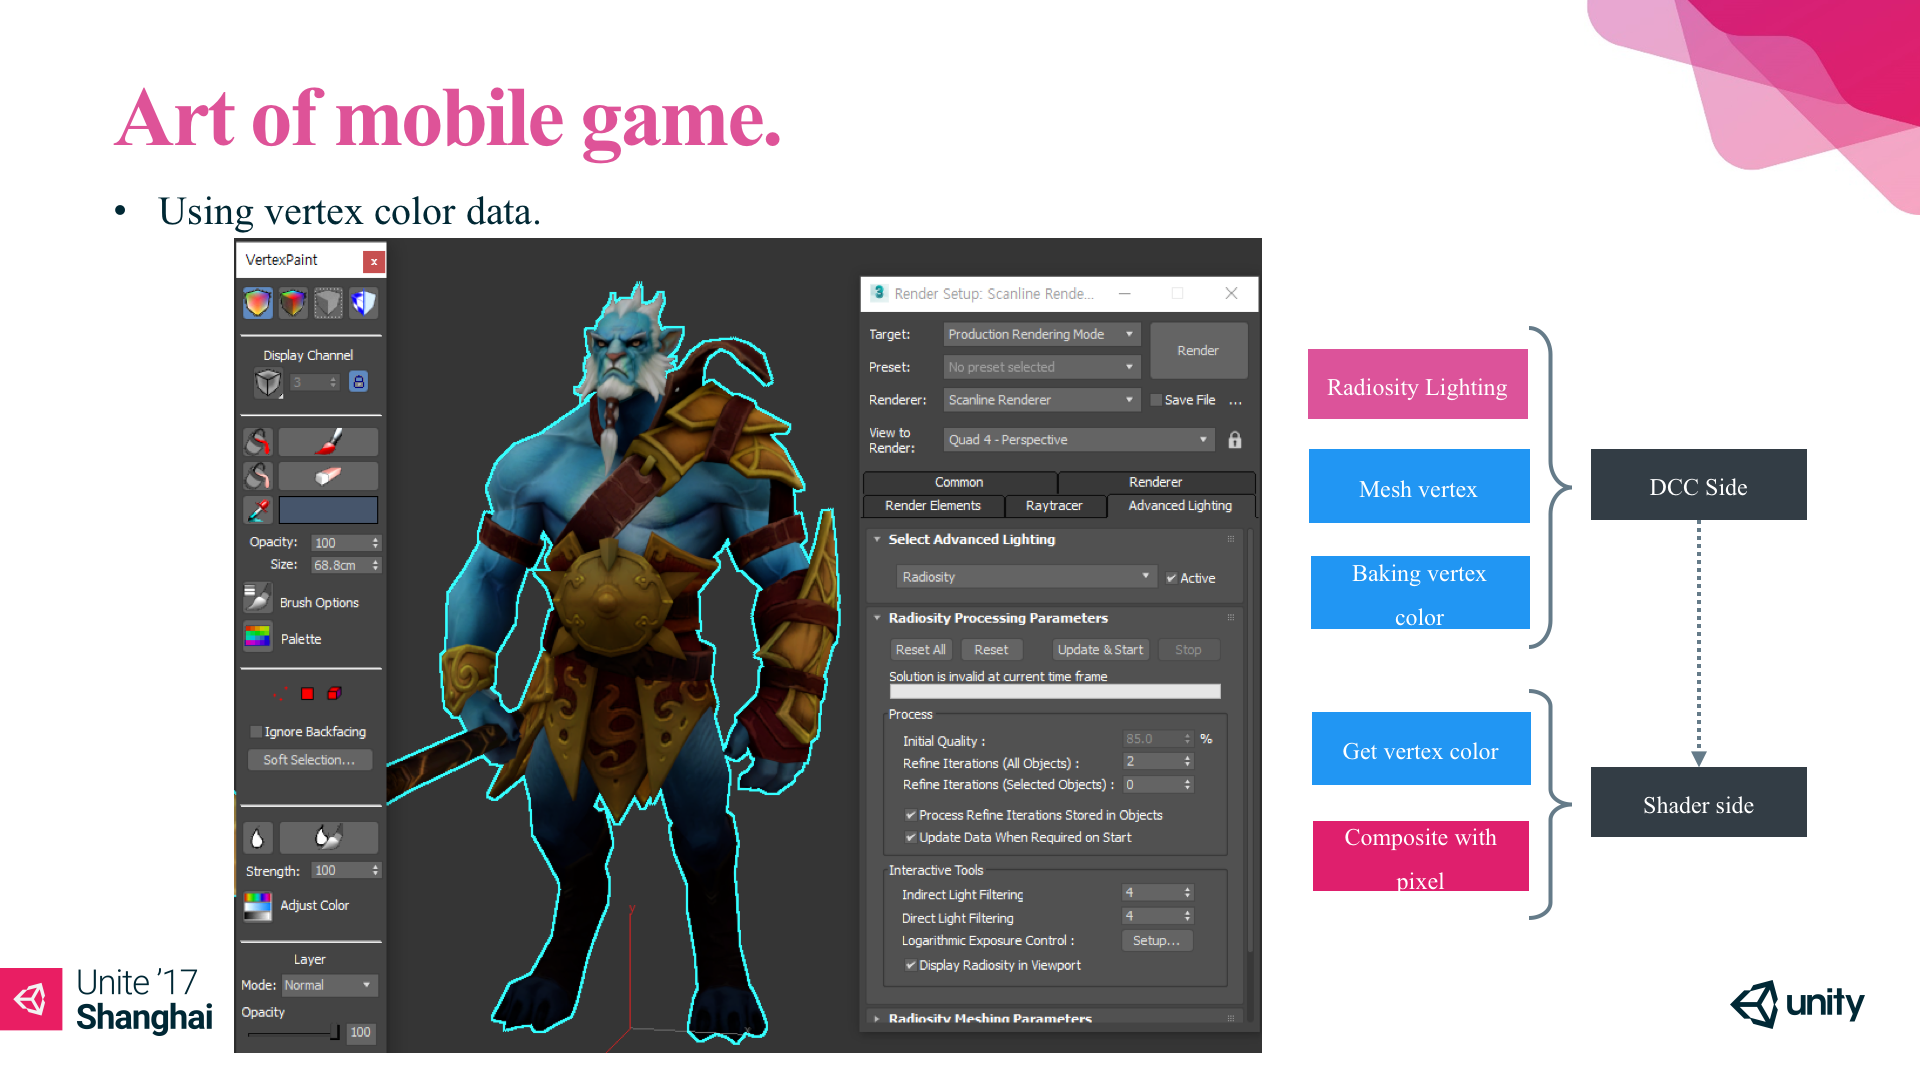Click the Adjust Color icon

pyautogui.click(x=257, y=905)
